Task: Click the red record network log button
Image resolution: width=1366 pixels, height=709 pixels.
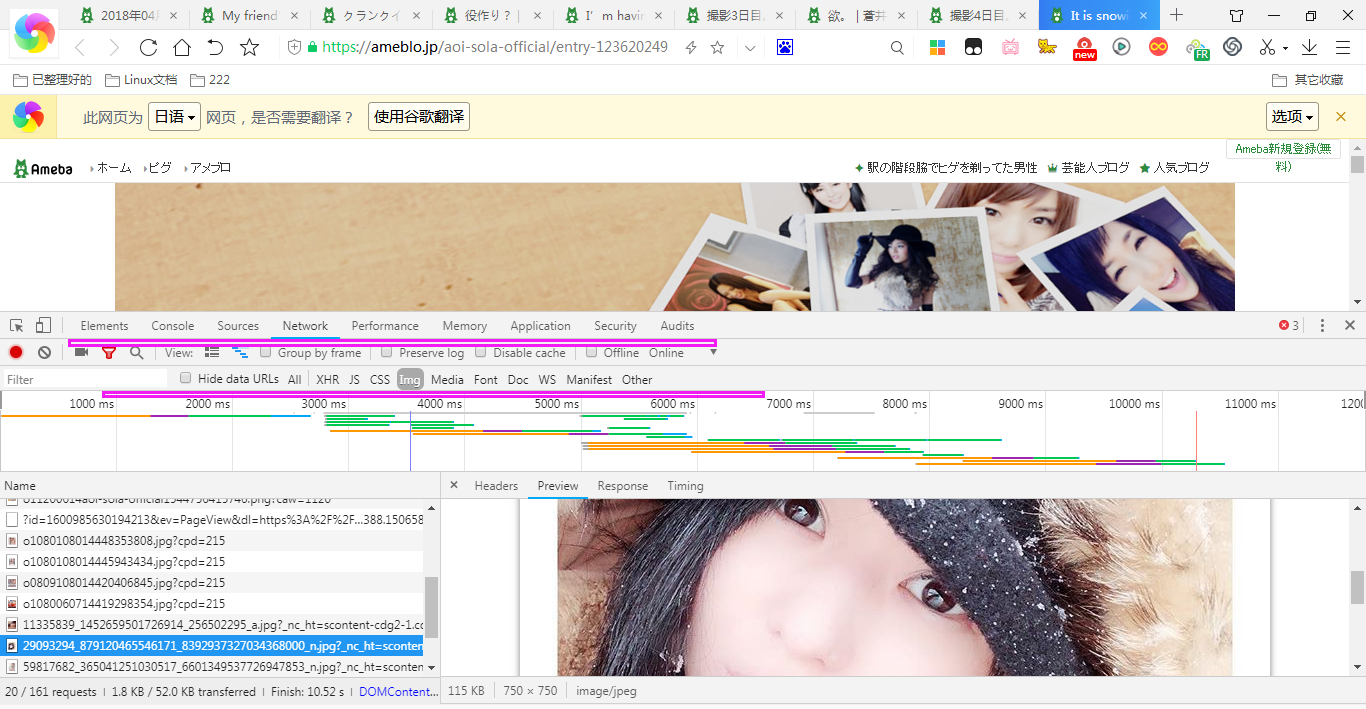Action: (16, 352)
